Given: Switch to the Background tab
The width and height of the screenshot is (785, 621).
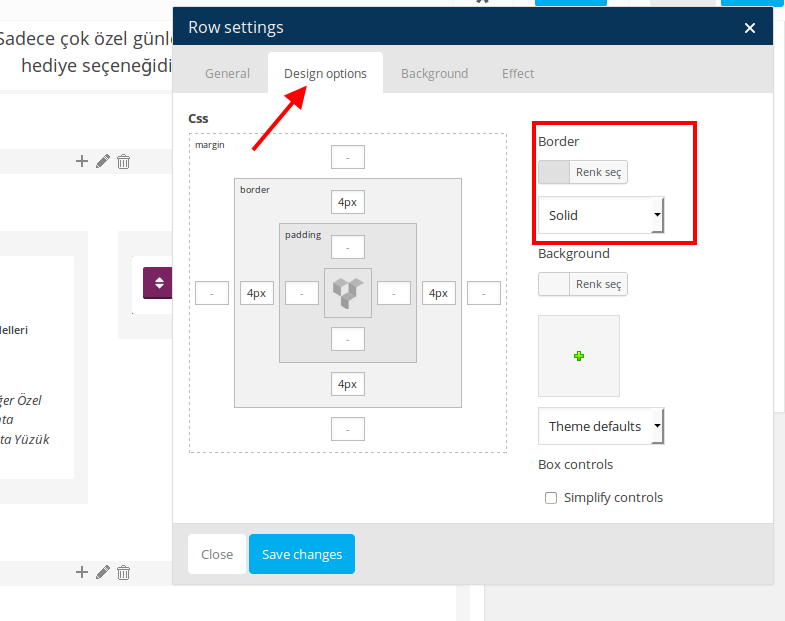Looking at the screenshot, I should [435, 74].
